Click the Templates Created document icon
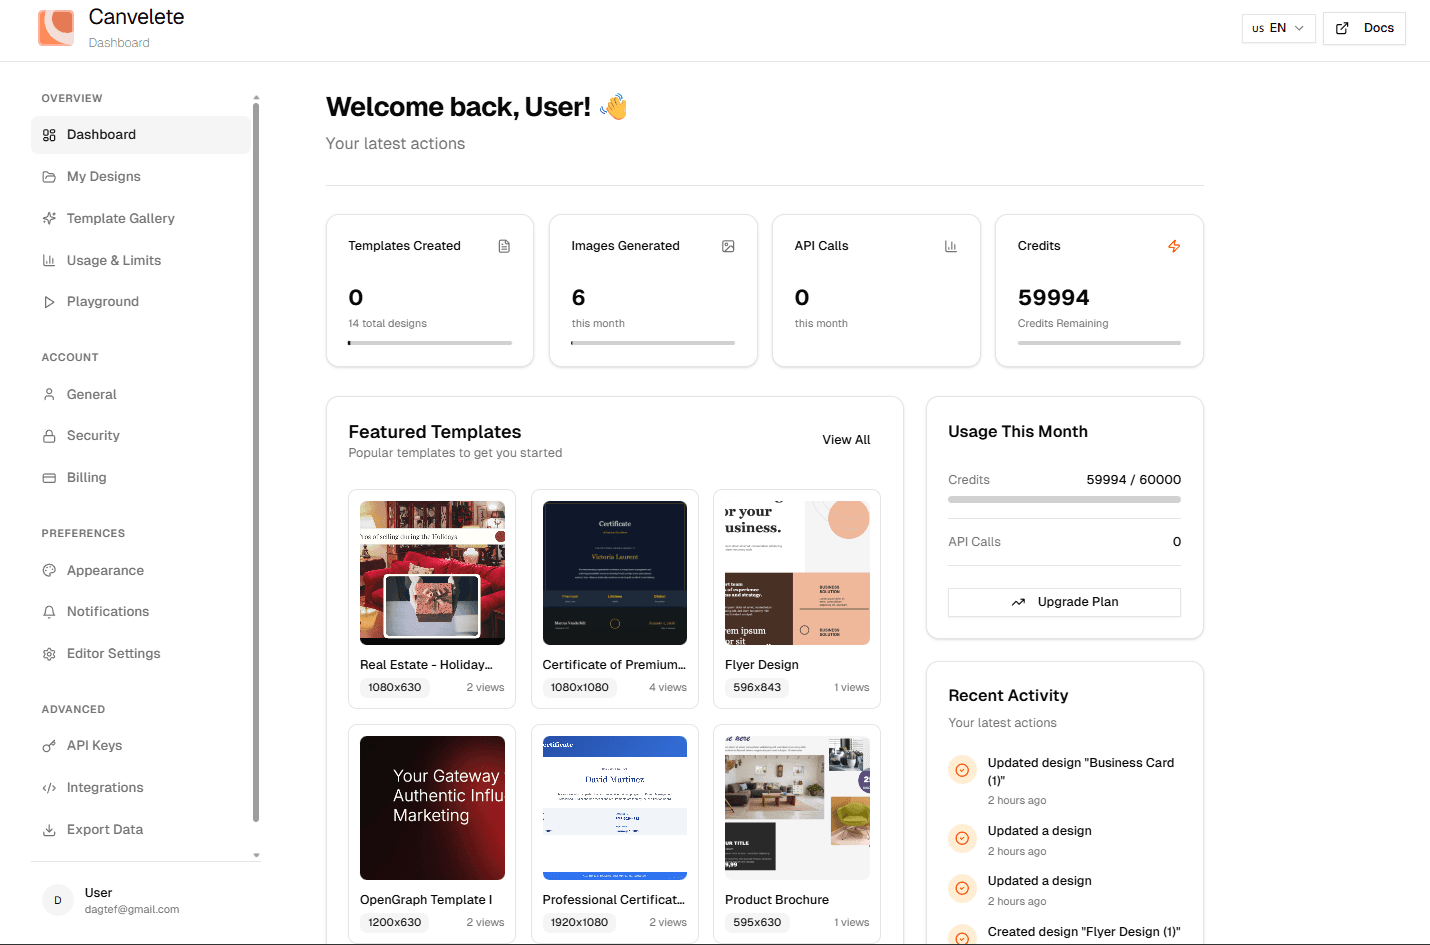Image resolution: width=1430 pixels, height=945 pixels. 504,246
